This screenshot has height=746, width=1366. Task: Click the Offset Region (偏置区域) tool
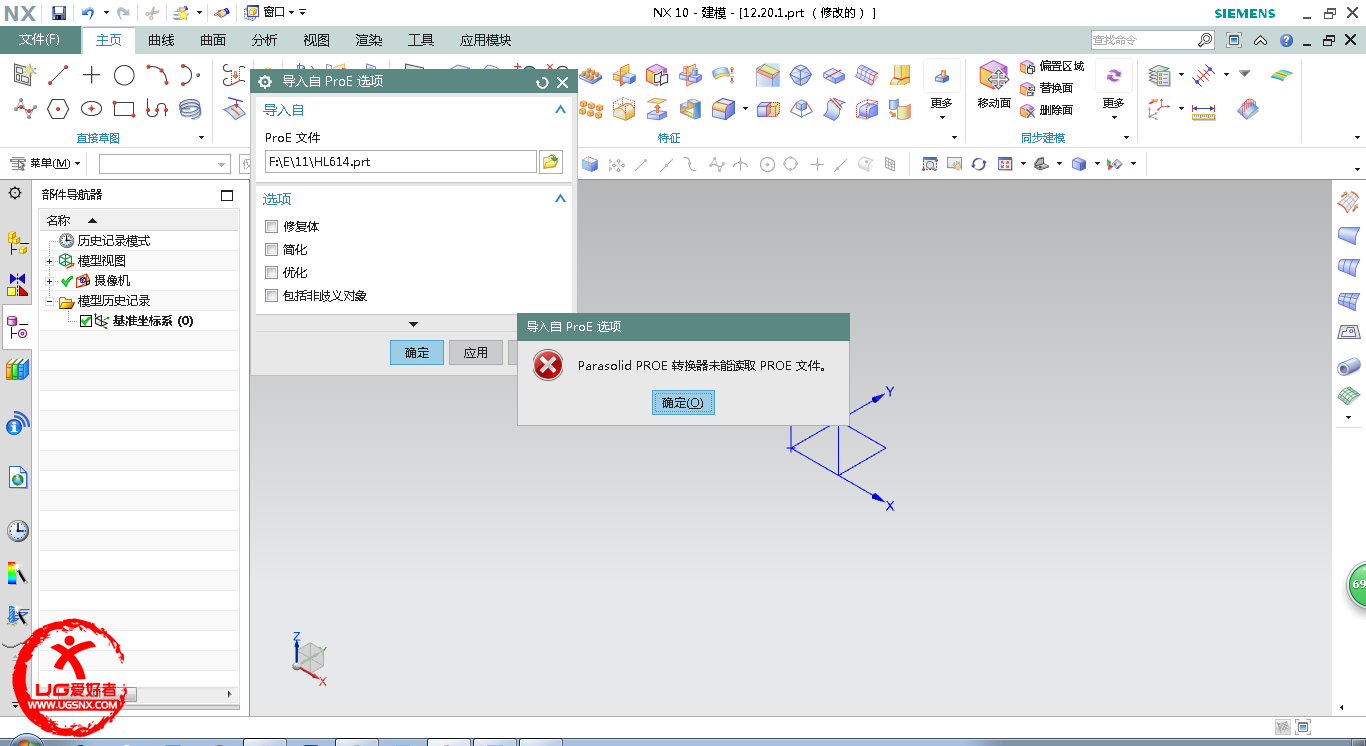tap(1052, 66)
